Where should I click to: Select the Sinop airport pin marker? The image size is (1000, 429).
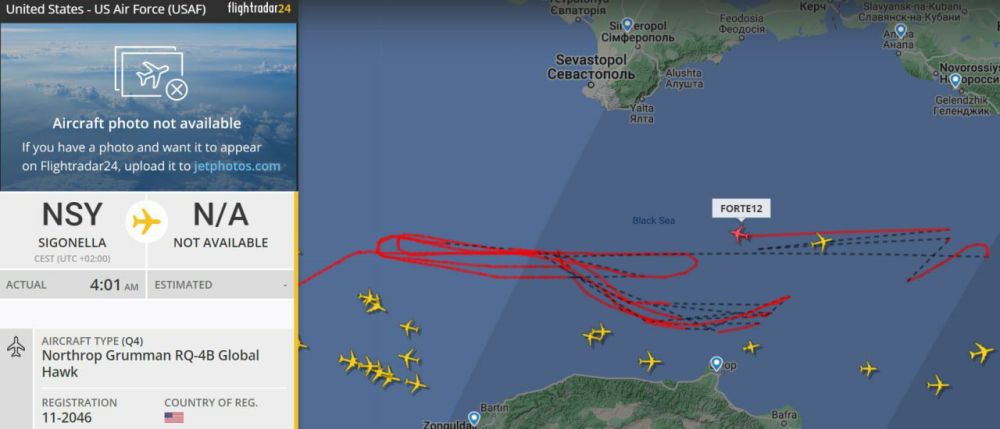tap(717, 364)
